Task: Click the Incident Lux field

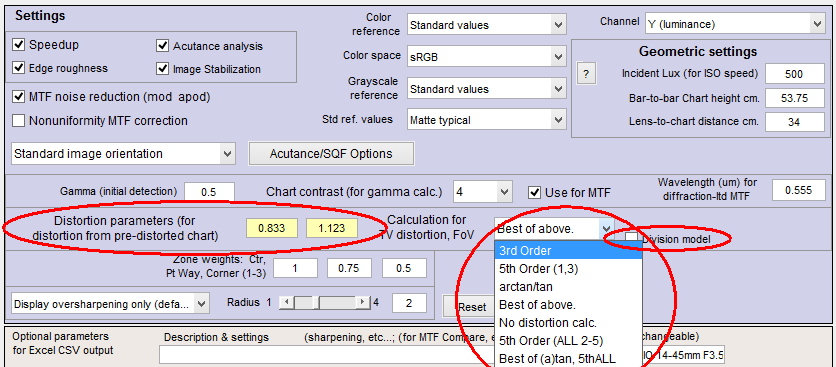Action: 794,74
